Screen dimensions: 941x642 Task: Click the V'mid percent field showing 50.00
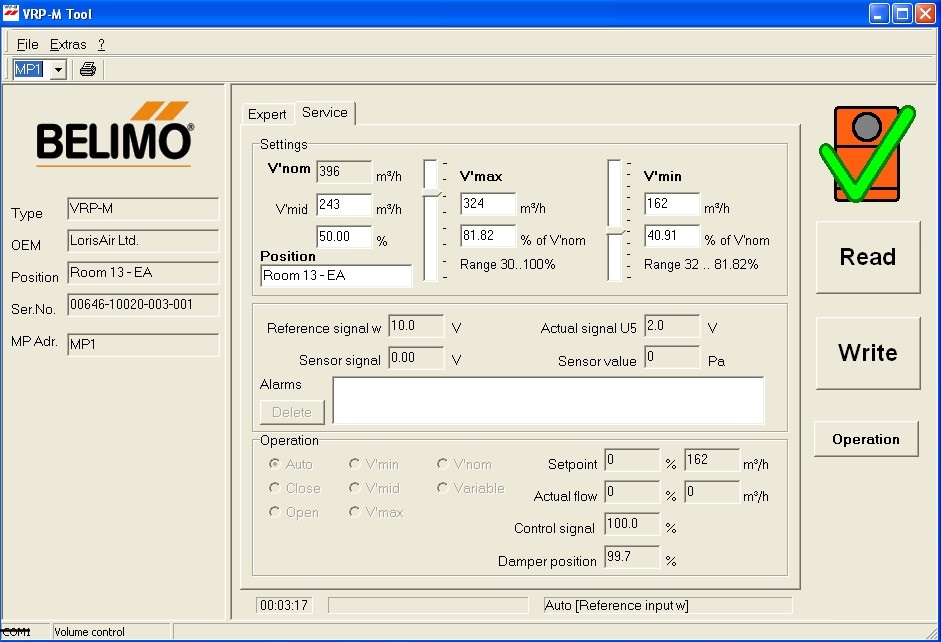click(x=344, y=236)
